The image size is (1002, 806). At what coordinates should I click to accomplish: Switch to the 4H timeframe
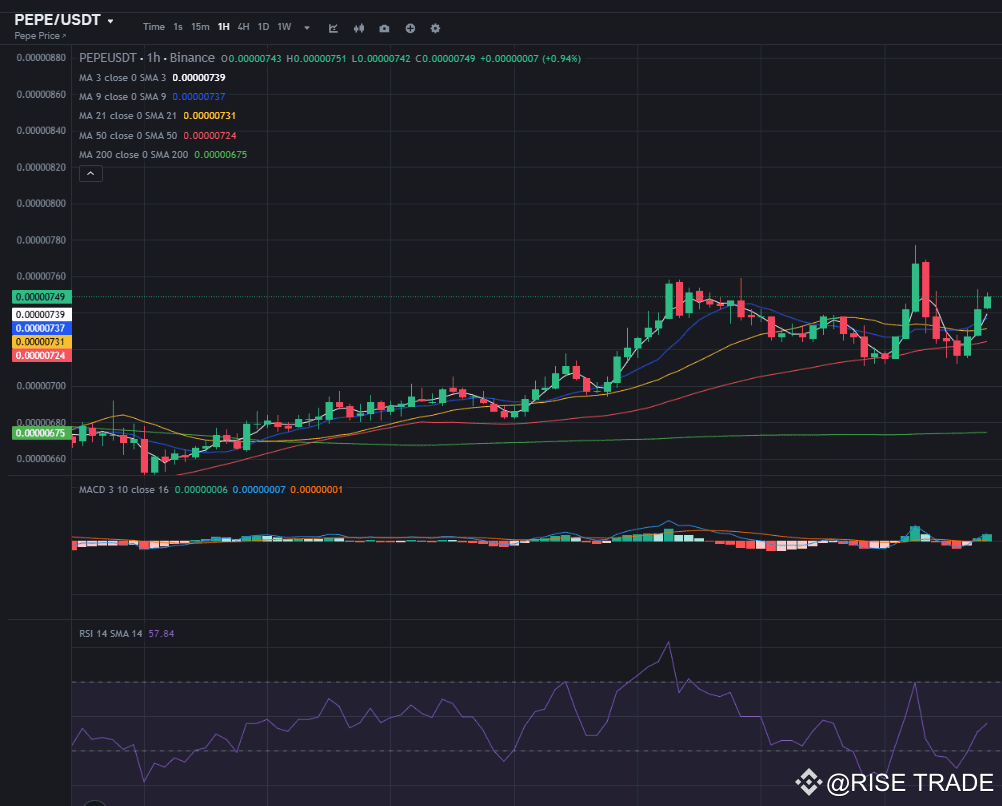[243, 27]
